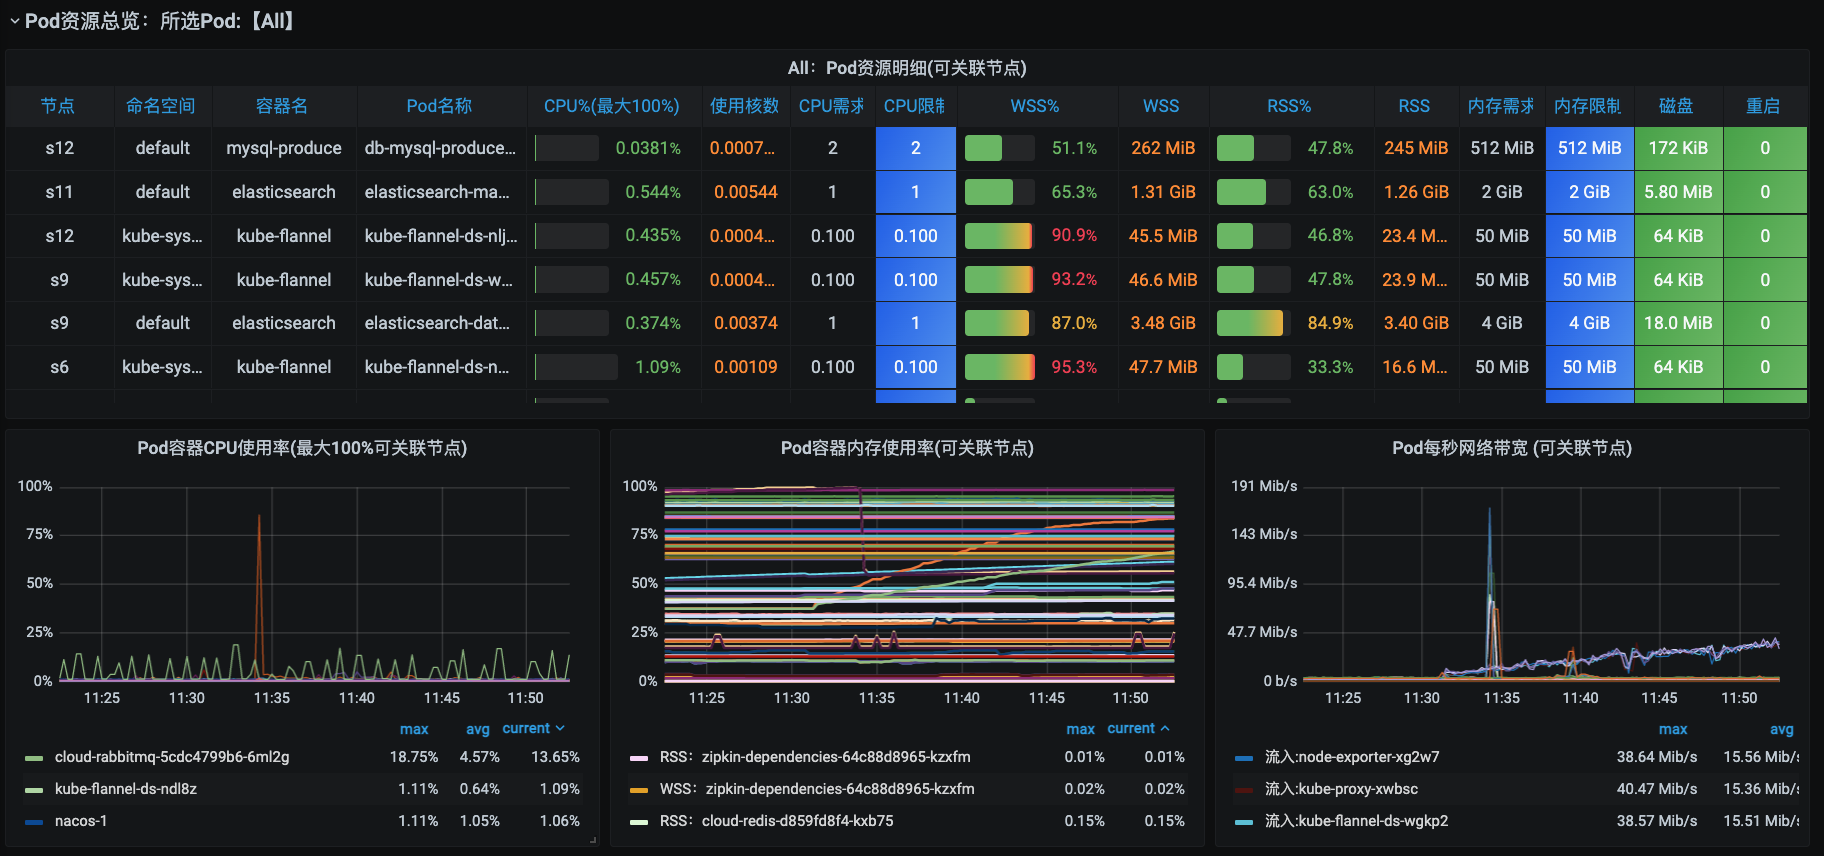
Task: Sort network legend by max column
Action: 1673,729
